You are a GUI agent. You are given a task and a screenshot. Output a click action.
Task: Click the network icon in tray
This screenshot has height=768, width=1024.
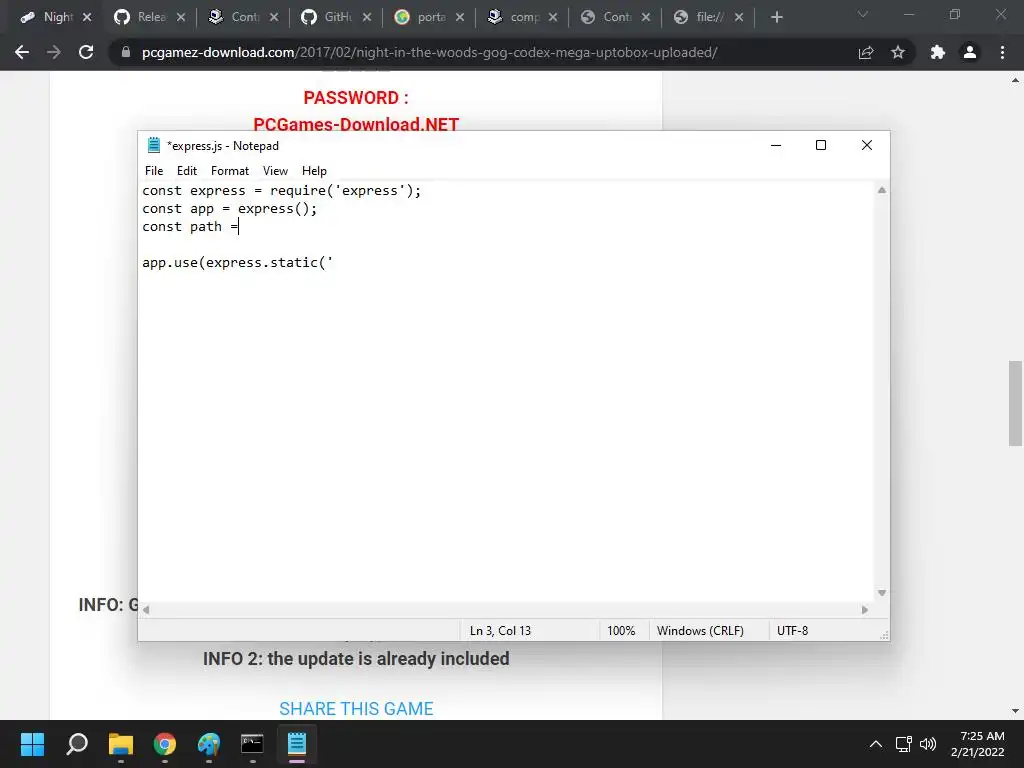(x=904, y=744)
